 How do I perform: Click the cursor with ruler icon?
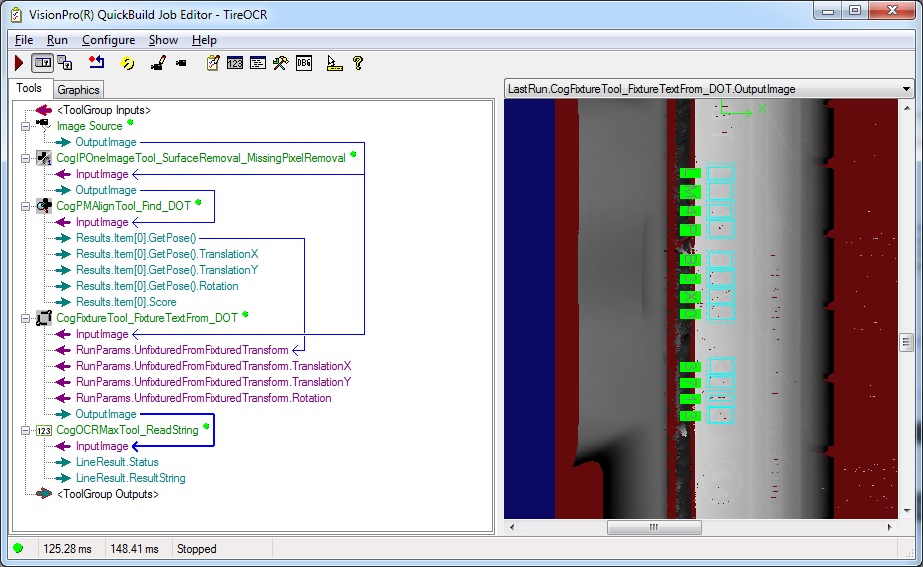pos(334,63)
